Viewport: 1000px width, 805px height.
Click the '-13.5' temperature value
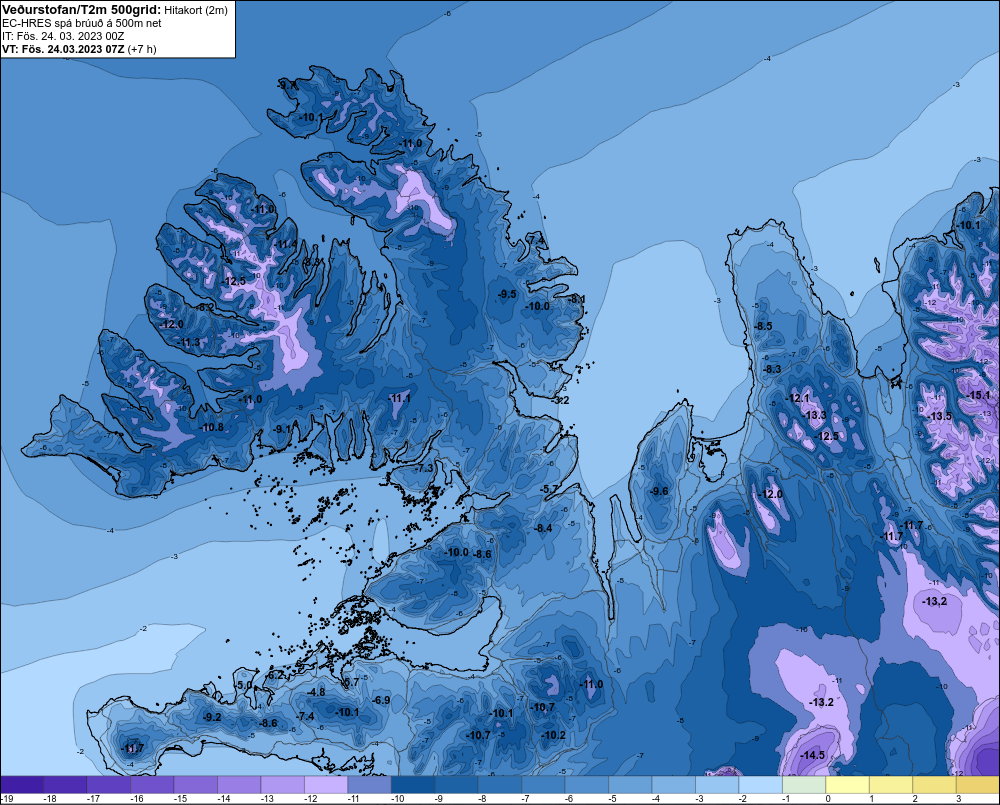point(939,417)
